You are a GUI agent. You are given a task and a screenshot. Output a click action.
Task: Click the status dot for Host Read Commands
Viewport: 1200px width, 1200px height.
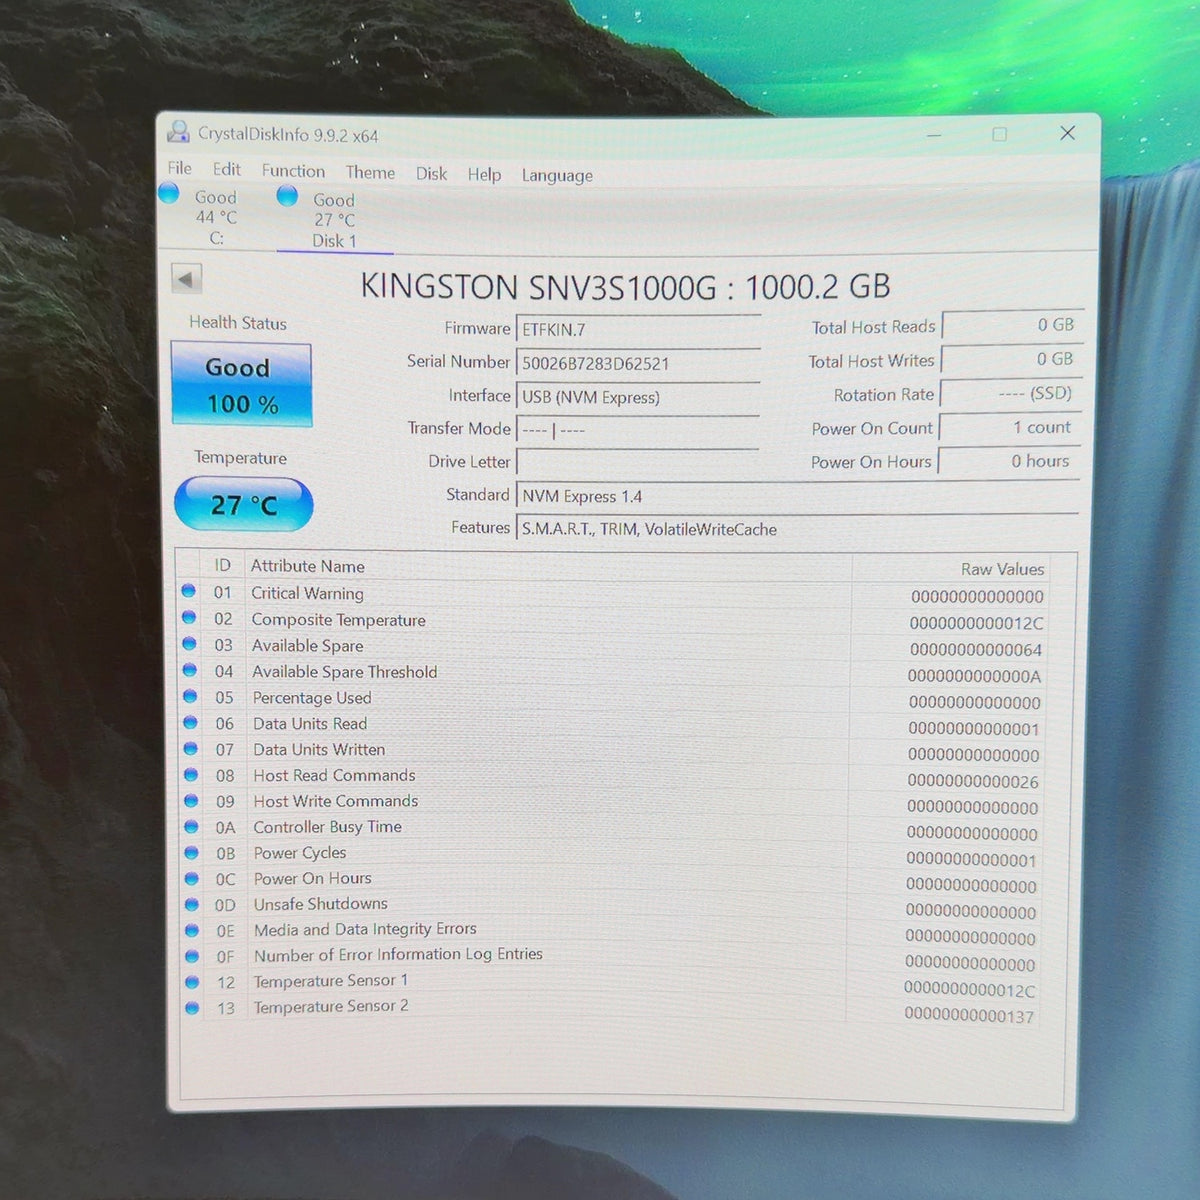190,774
